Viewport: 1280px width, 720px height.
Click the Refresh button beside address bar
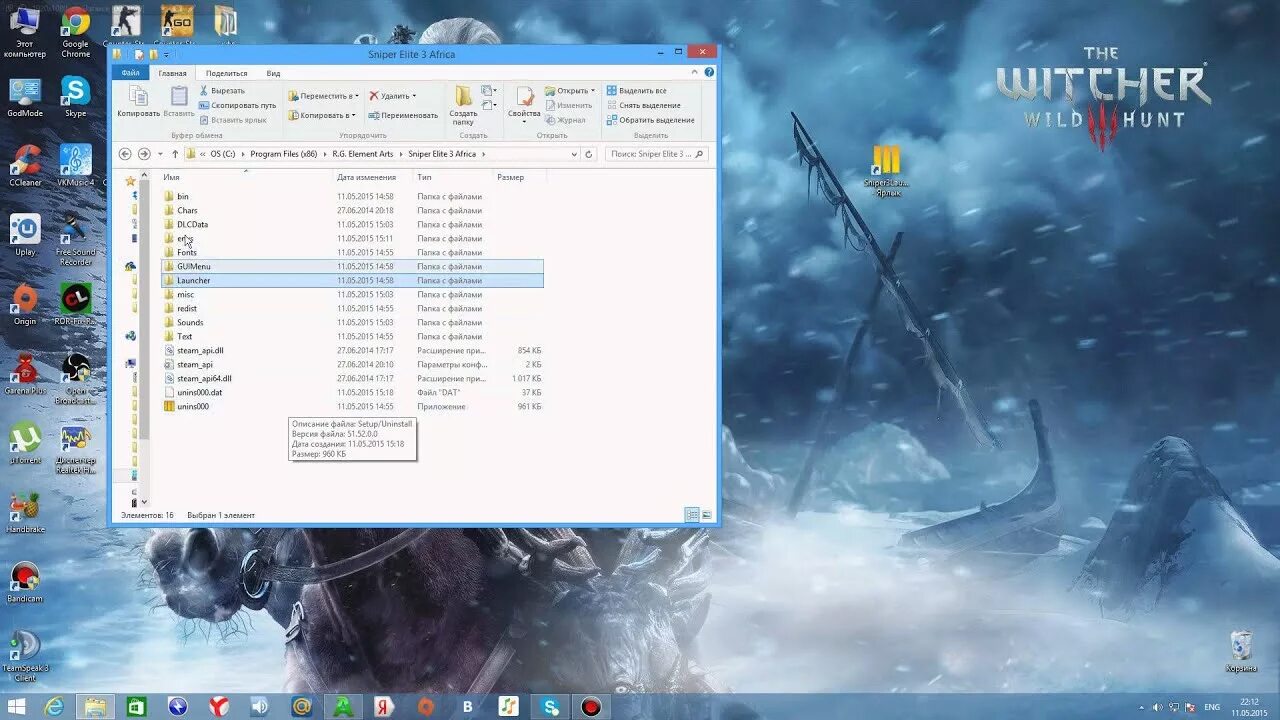tap(589, 154)
